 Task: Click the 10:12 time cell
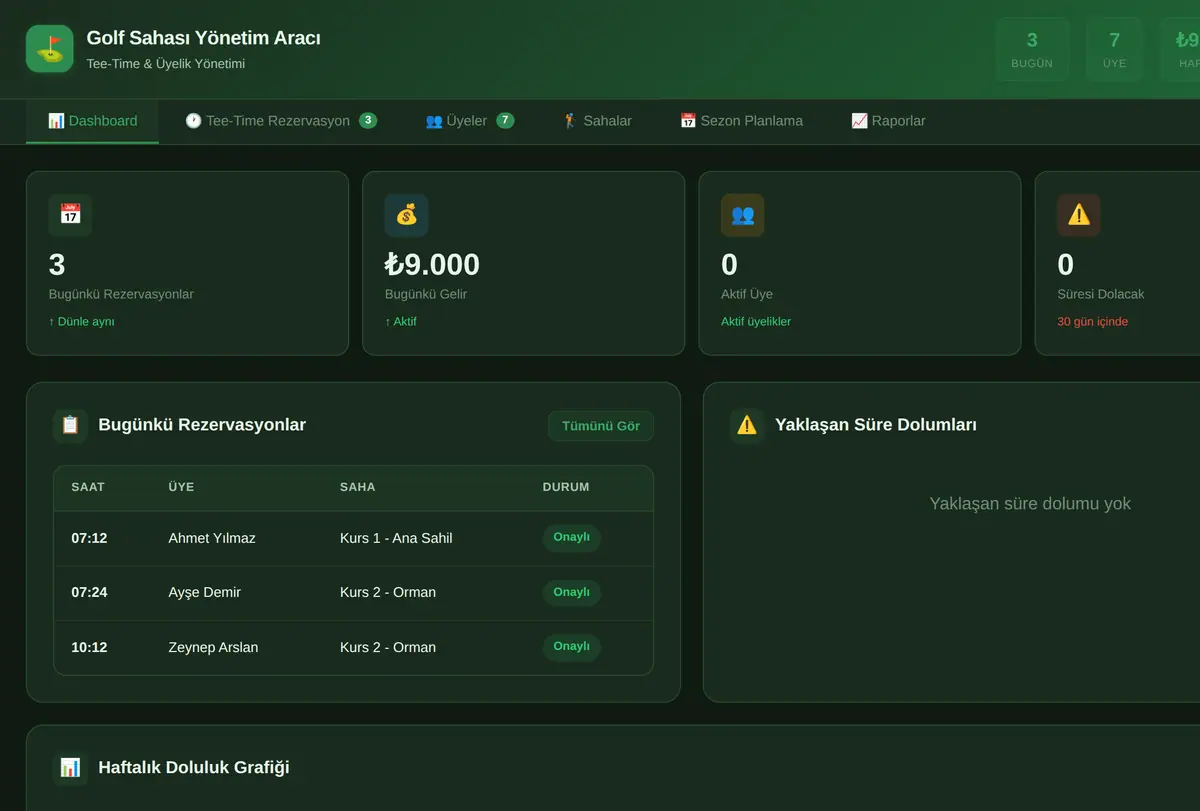click(x=89, y=647)
